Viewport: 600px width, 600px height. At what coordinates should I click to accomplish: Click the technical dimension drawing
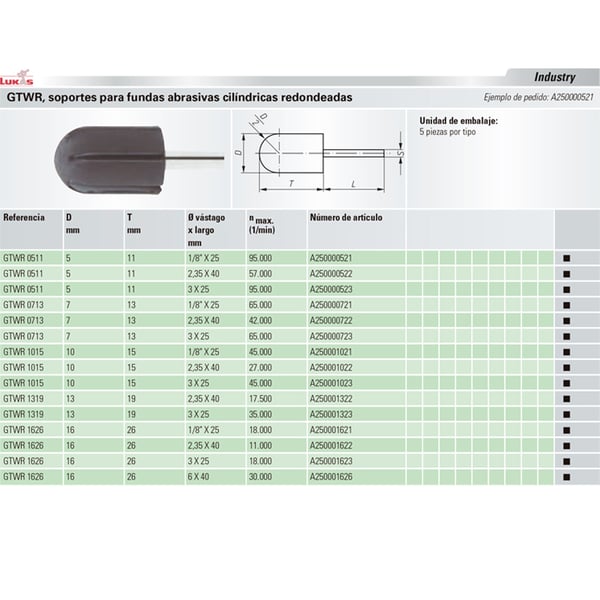pos(317,153)
